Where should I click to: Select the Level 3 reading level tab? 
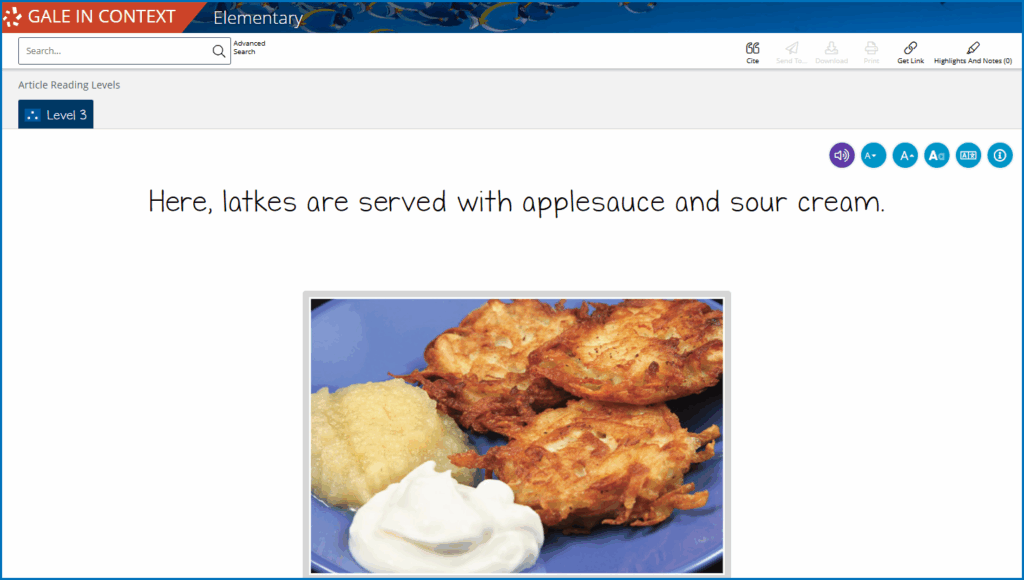56,115
